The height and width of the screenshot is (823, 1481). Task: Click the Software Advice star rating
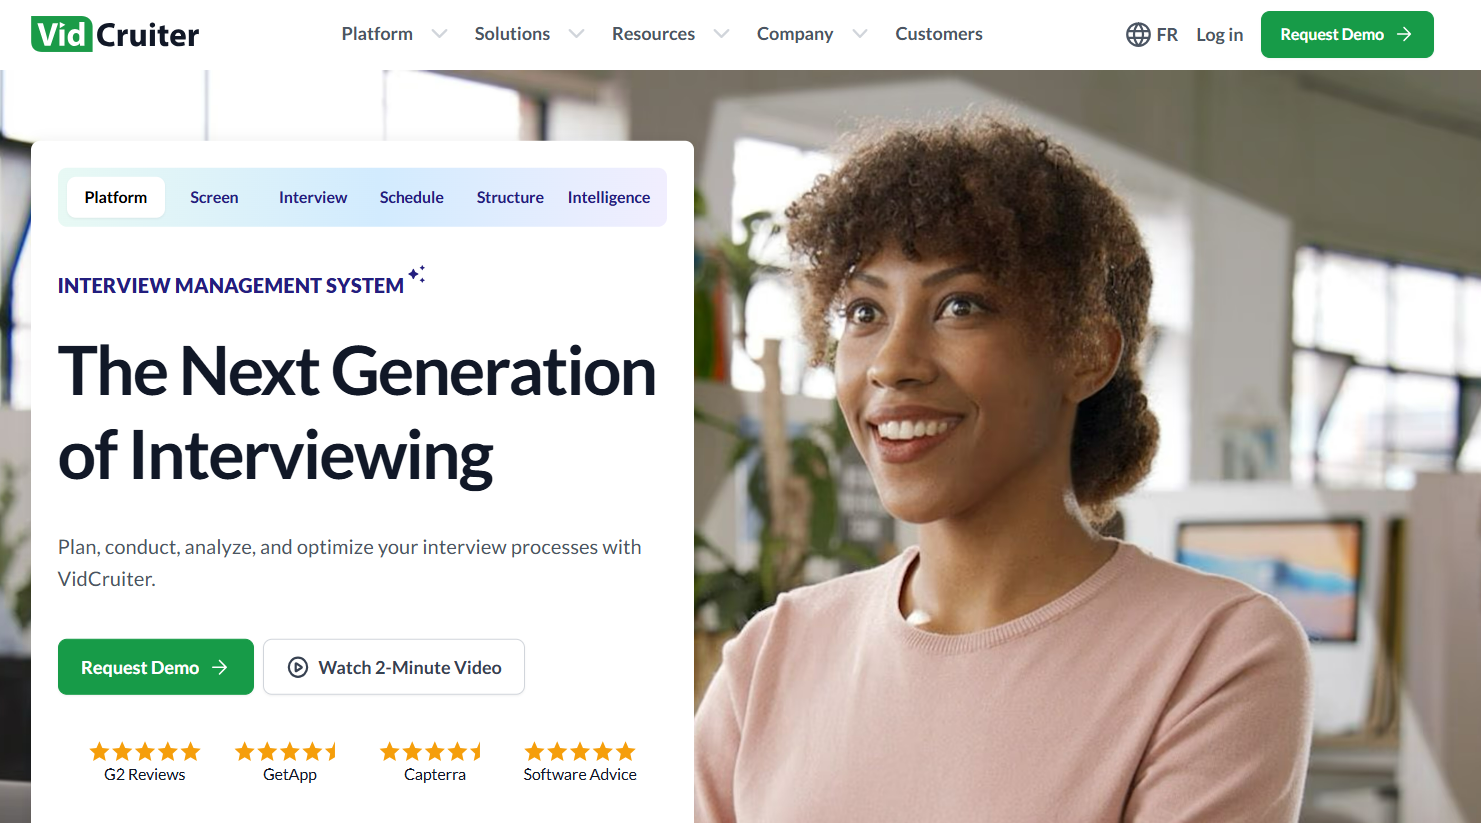click(580, 752)
